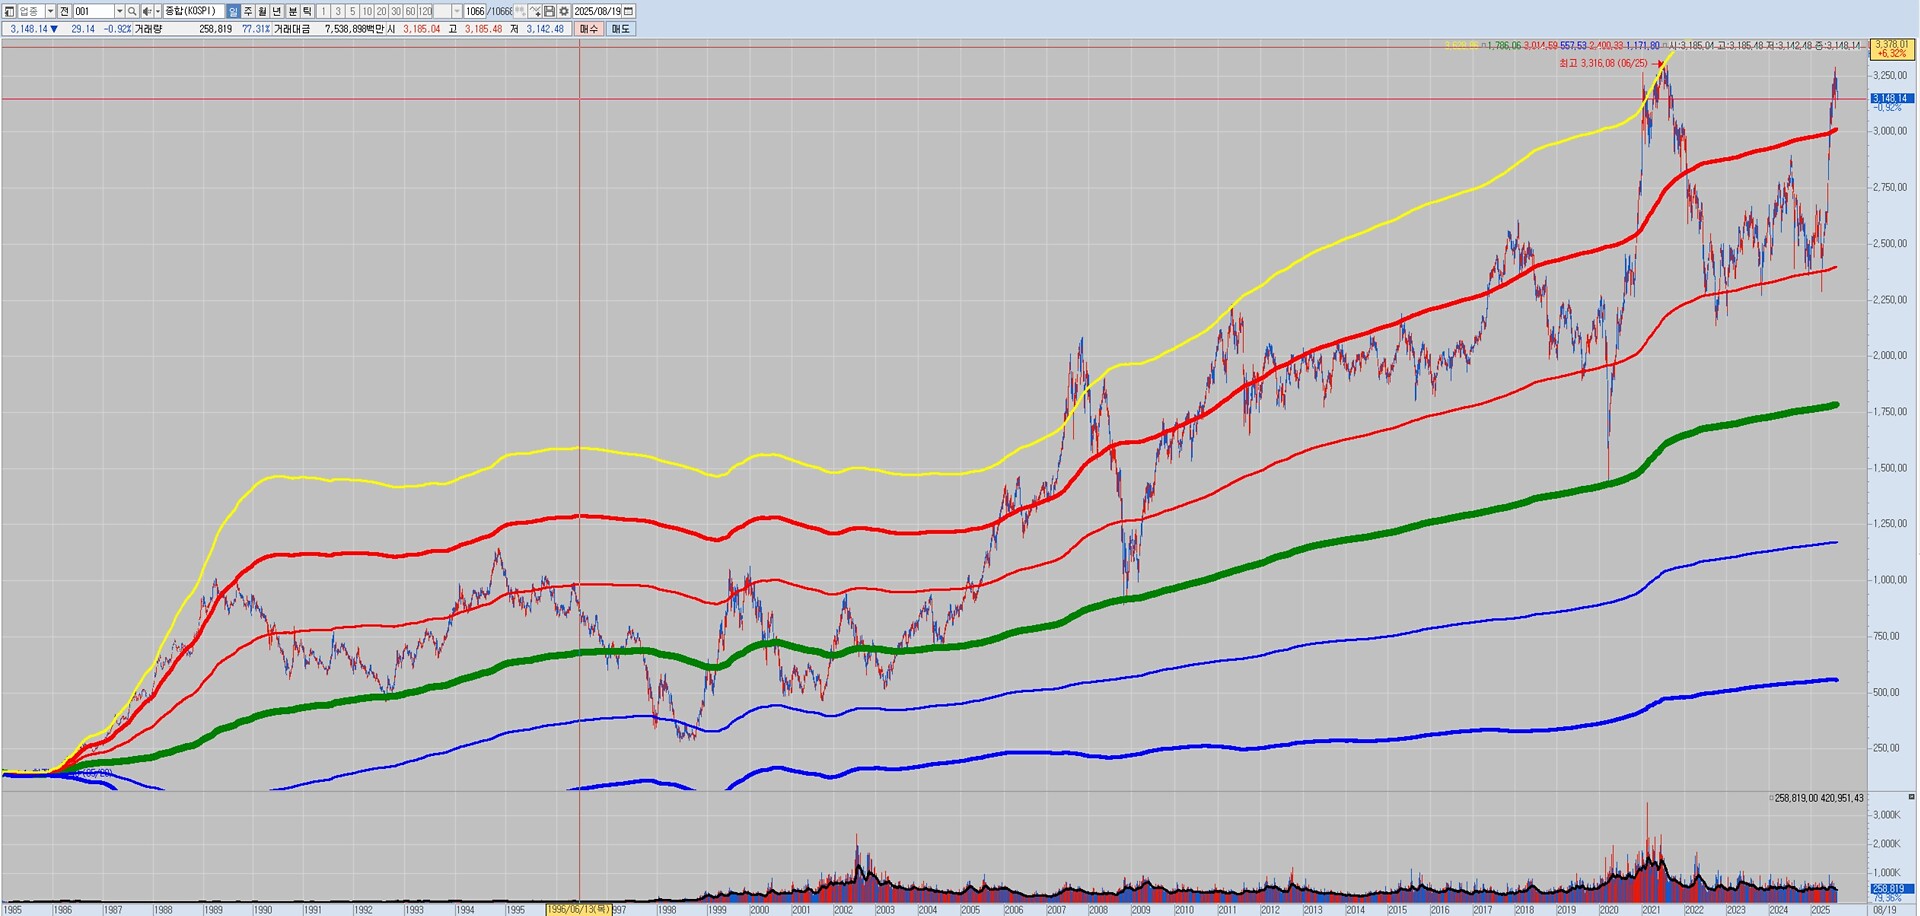
Task: Click the speaker sound alert icon
Action: pos(146,11)
